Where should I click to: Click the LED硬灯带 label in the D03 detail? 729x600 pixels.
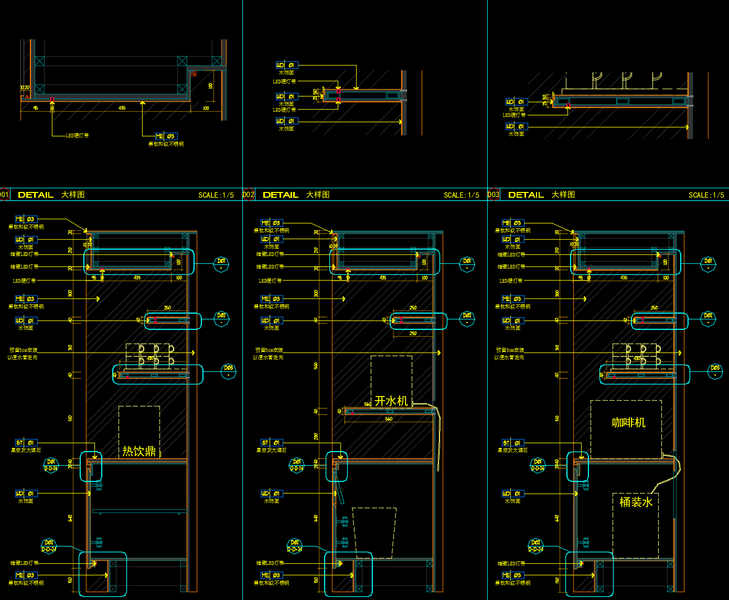pos(514,115)
